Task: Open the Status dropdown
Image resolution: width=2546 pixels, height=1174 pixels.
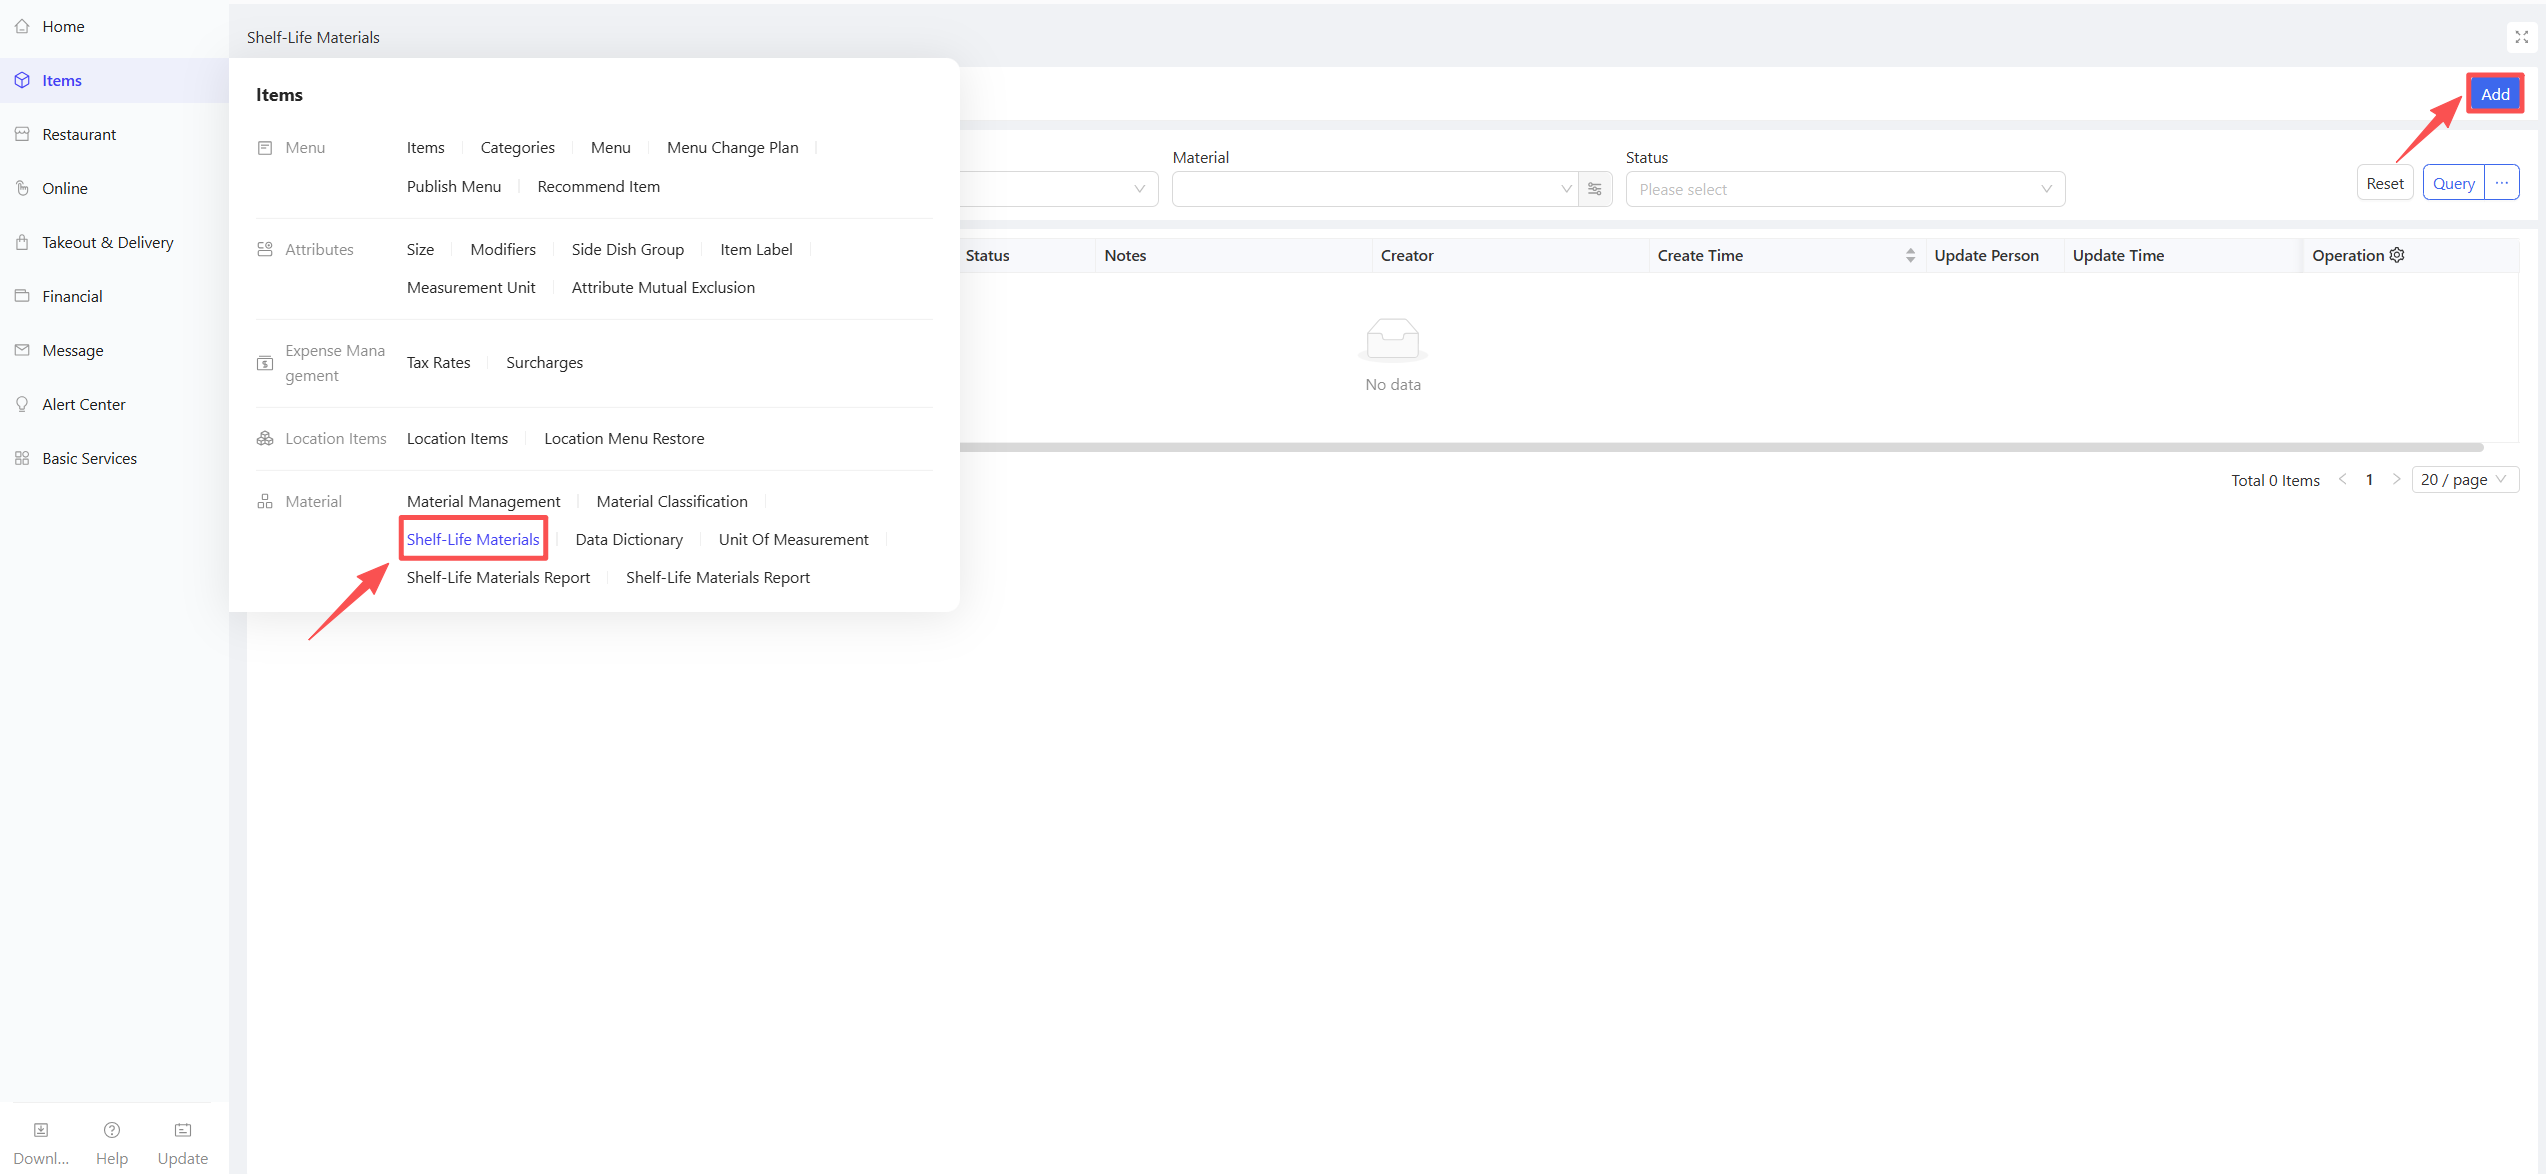Action: coord(1845,189)
